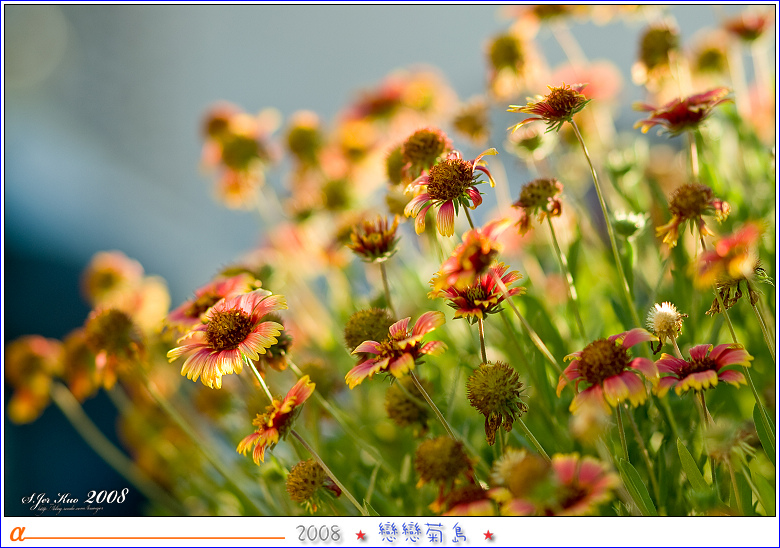780x548 pixels.
Task: Click the rightmost pink flower with yellow-tipped petals
Action: (x=702, y=367)
